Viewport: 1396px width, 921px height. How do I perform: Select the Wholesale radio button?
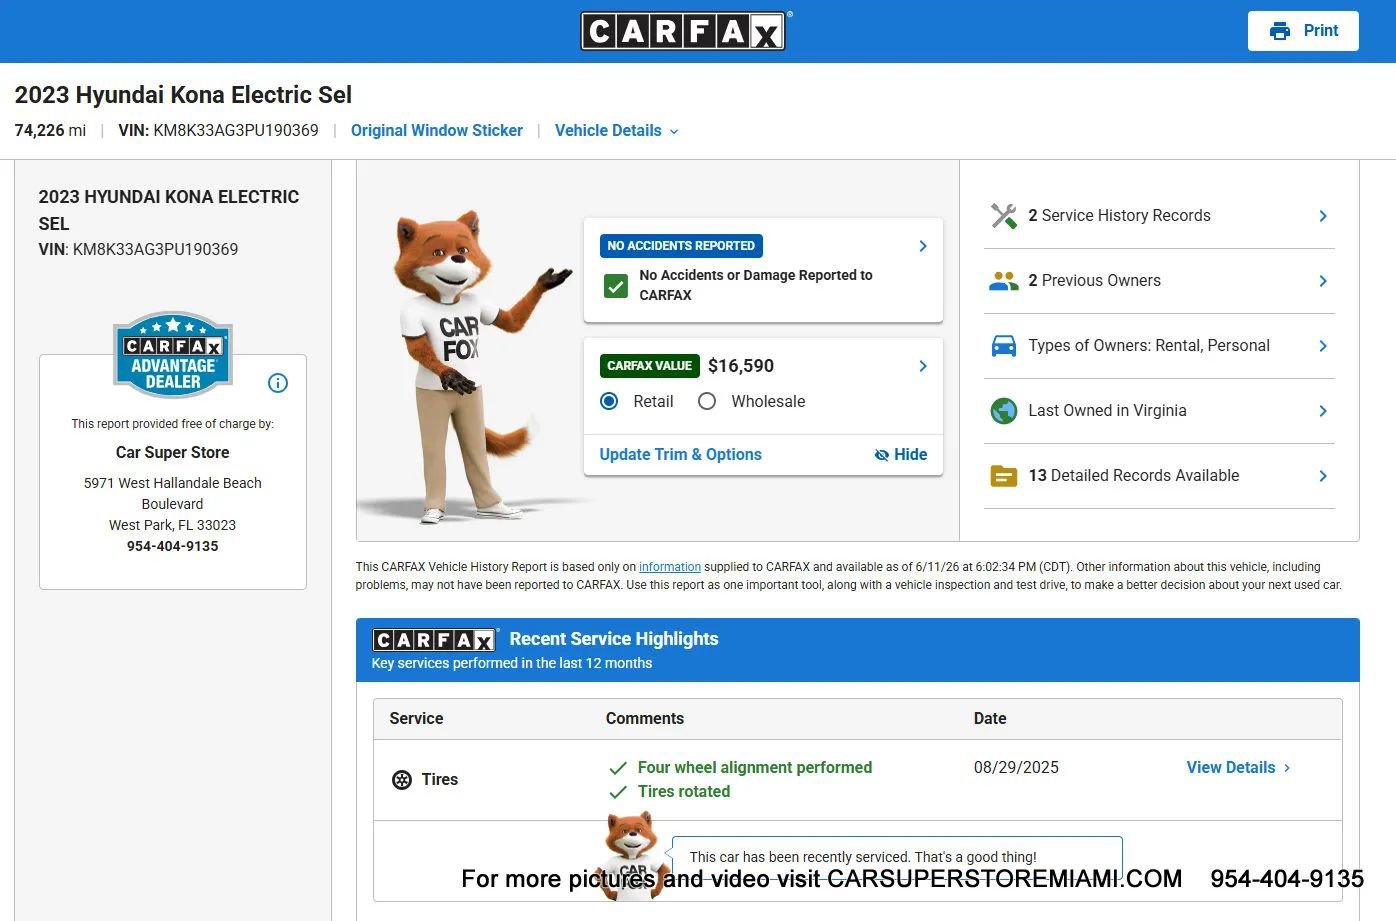[707, 401]
